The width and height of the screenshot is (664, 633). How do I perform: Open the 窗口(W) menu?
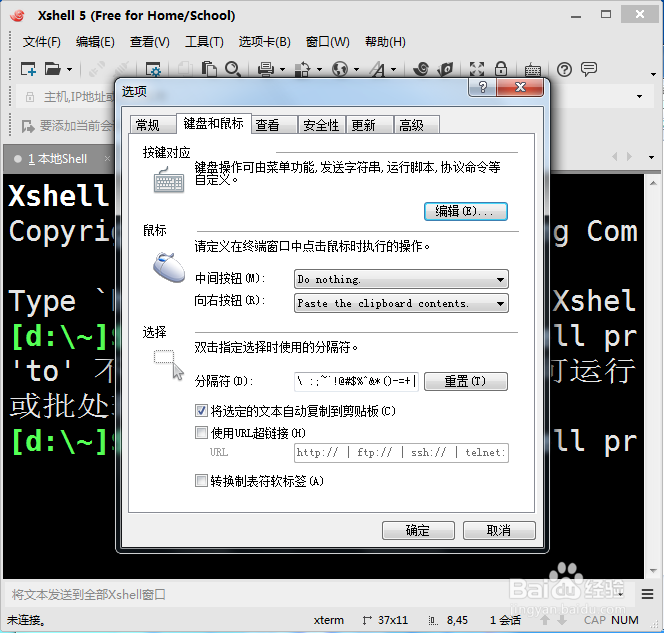point(328,42)
